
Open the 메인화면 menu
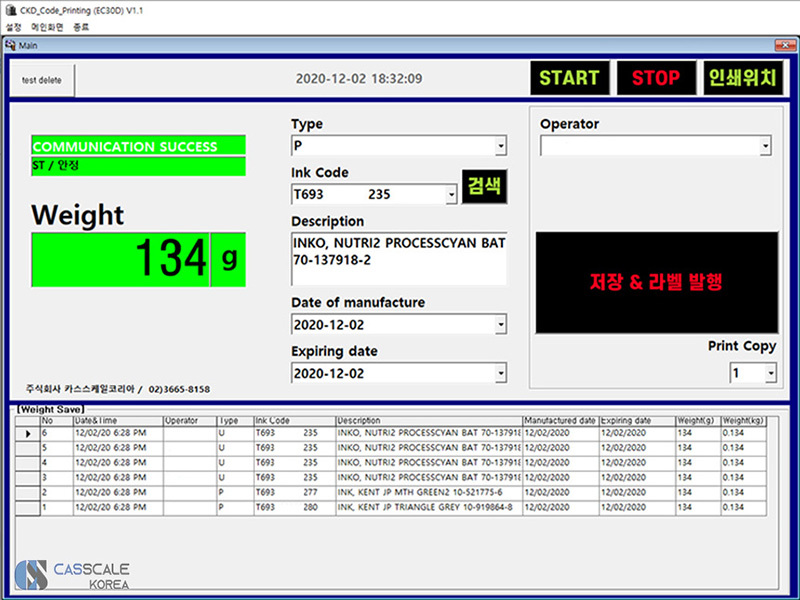pos(47,27)
